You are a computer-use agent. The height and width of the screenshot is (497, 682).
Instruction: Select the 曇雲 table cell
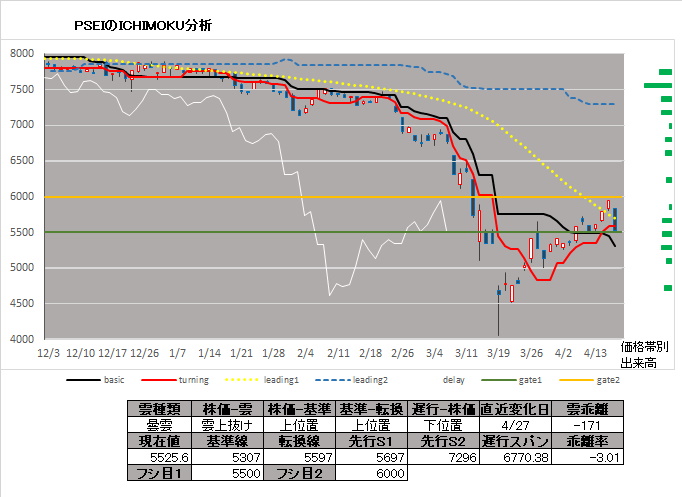[159, 425]
